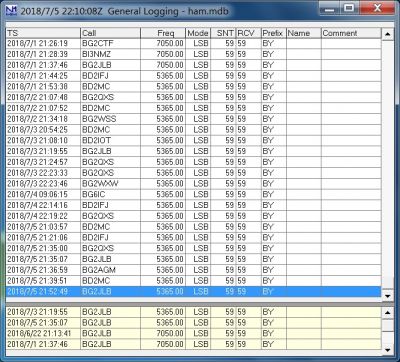
Task: Click the SNT column header
Action: pos(223,33)
